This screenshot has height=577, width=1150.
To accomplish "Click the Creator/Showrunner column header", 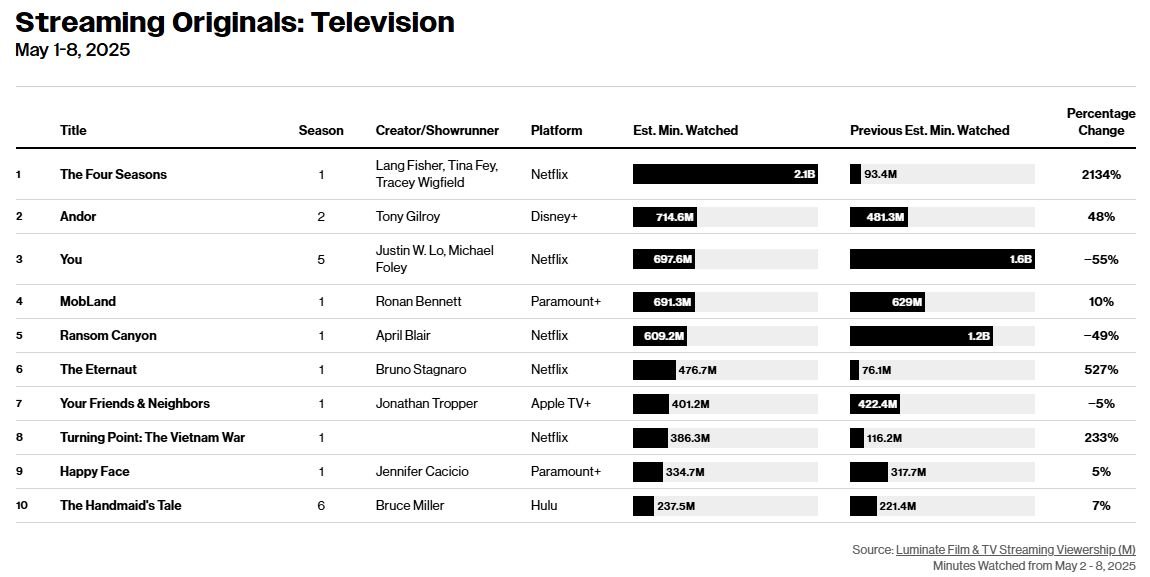I will [437, 131].
